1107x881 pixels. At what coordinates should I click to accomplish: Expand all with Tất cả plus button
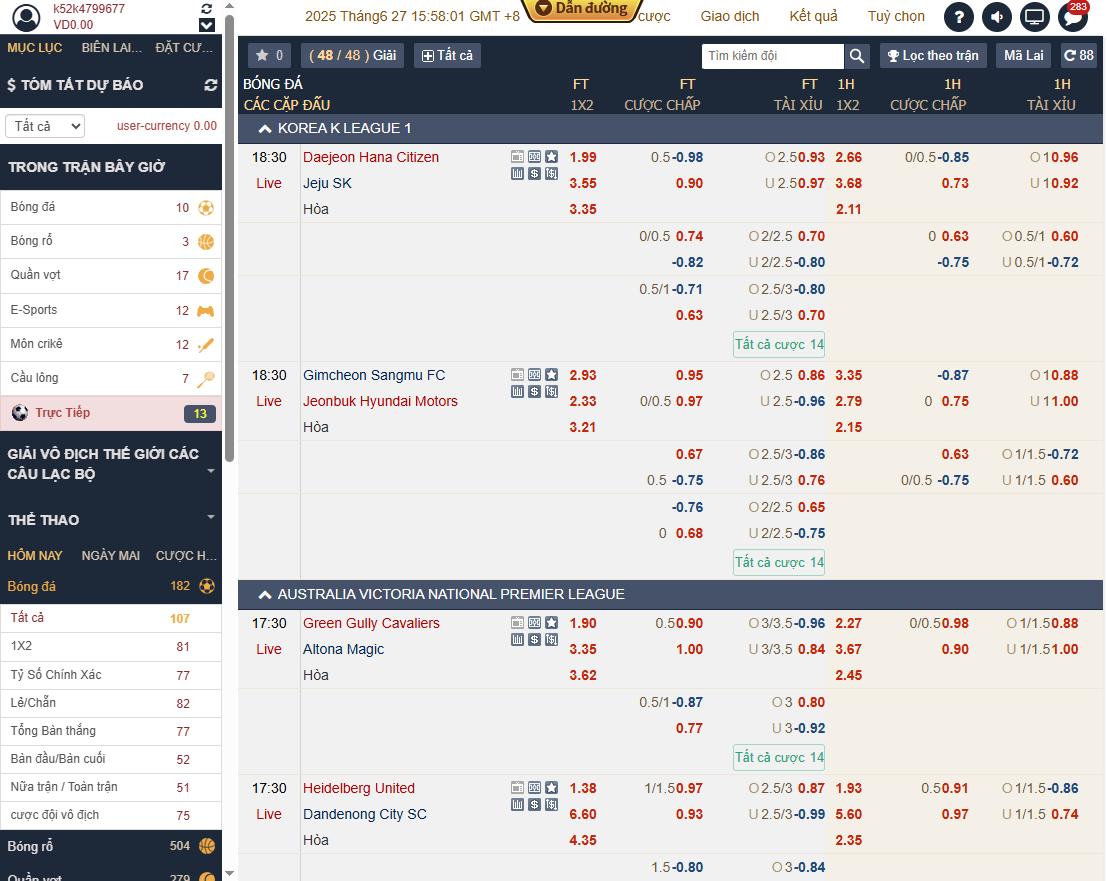447,55
